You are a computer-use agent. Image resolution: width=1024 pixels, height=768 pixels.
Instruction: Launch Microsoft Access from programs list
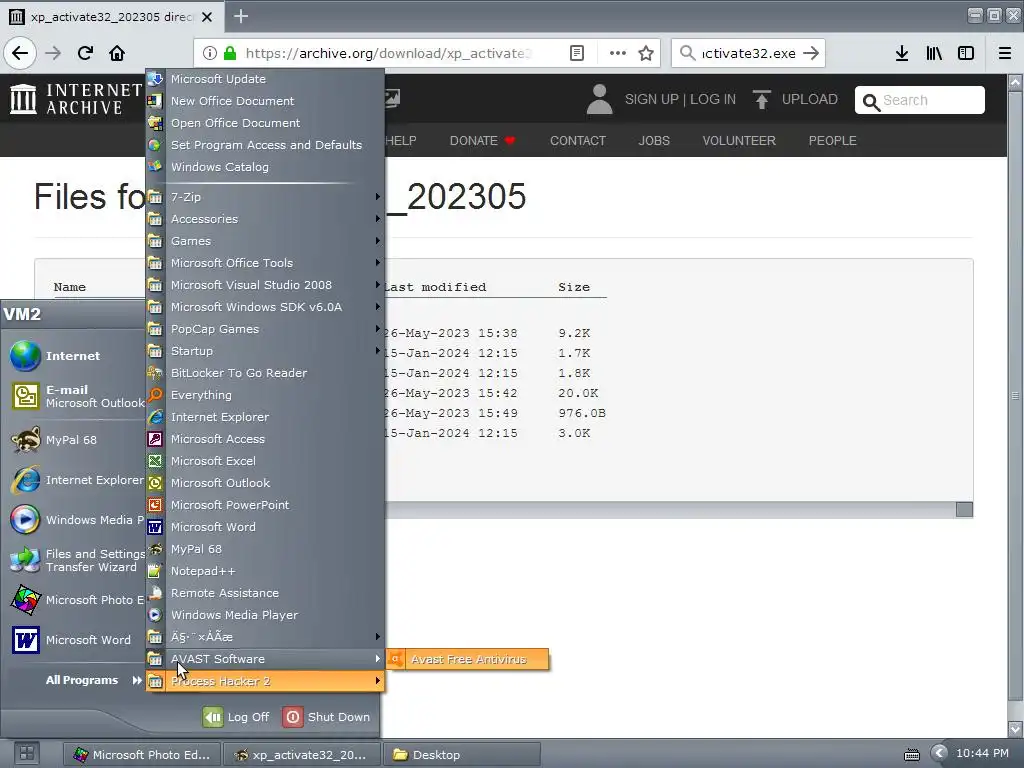pyautogui.click(x=264, y=439)
